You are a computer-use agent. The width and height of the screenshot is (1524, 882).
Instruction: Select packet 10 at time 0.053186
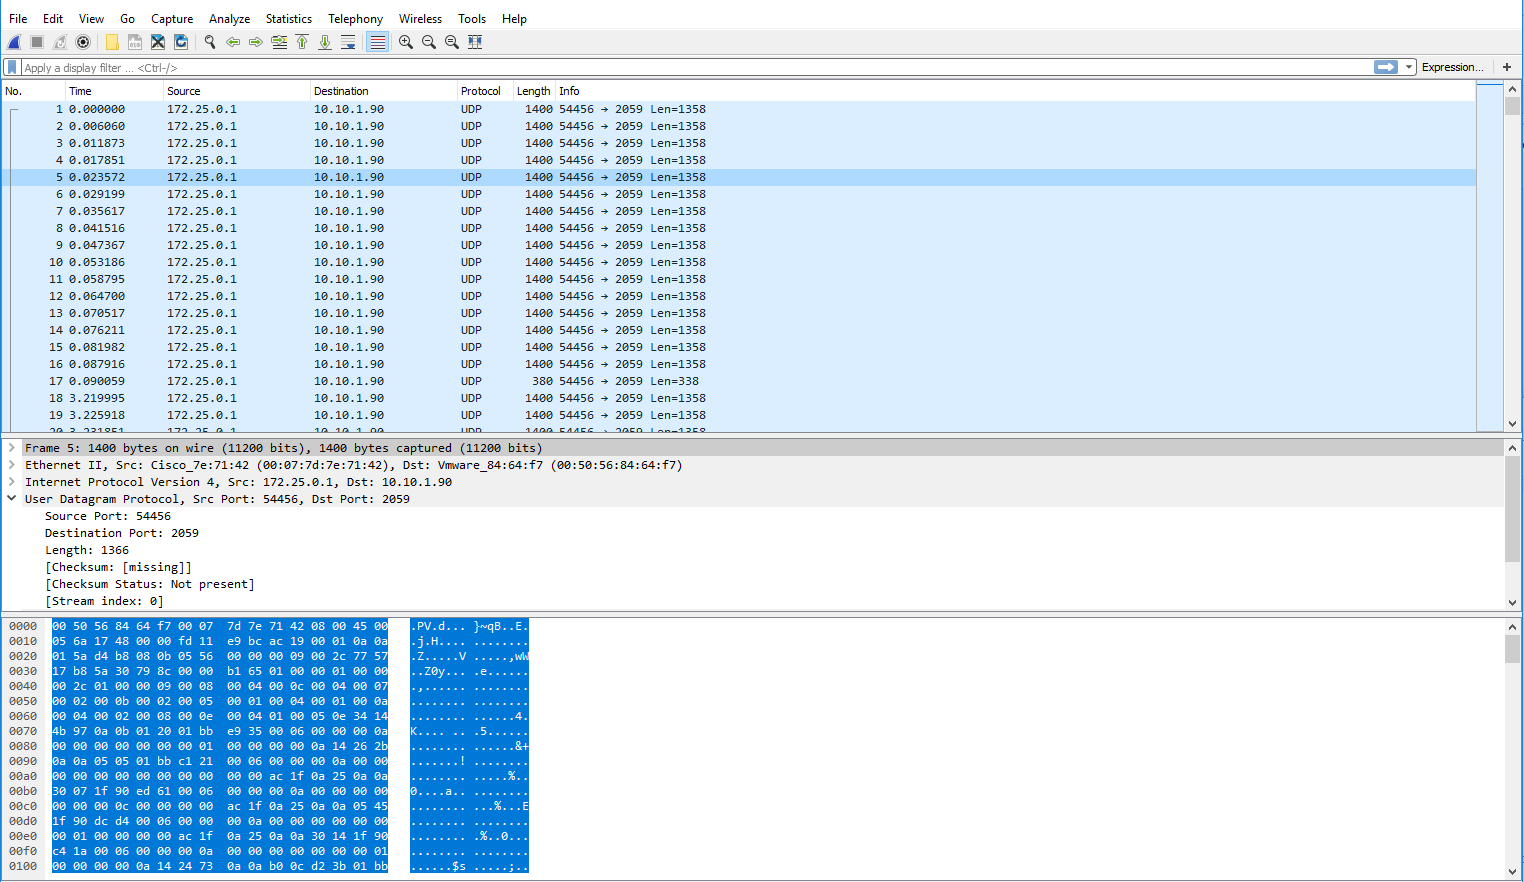point(738,262)
